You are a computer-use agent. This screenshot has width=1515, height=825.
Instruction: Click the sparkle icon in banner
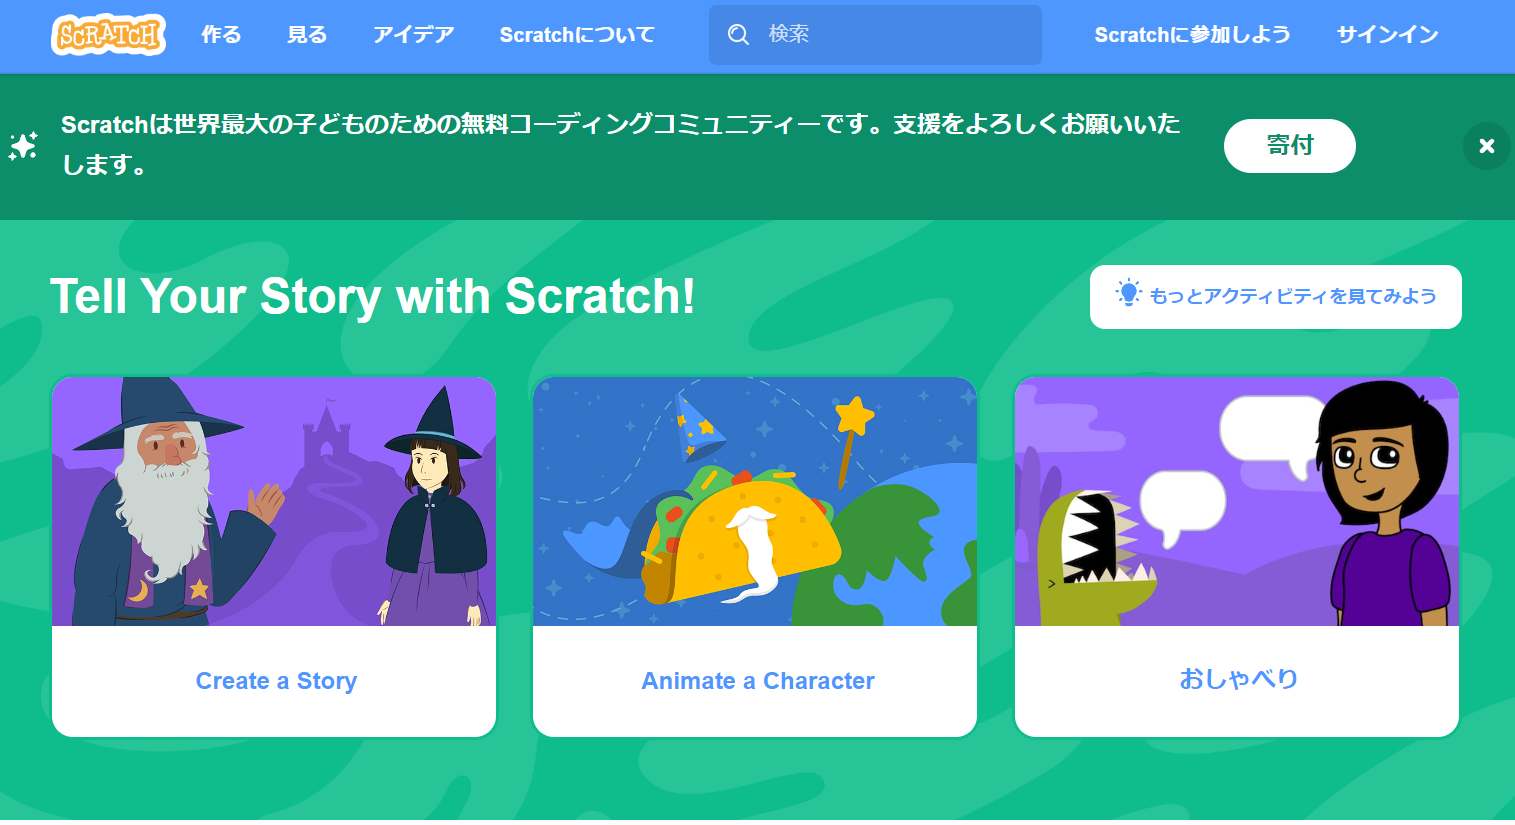(23, 146)
